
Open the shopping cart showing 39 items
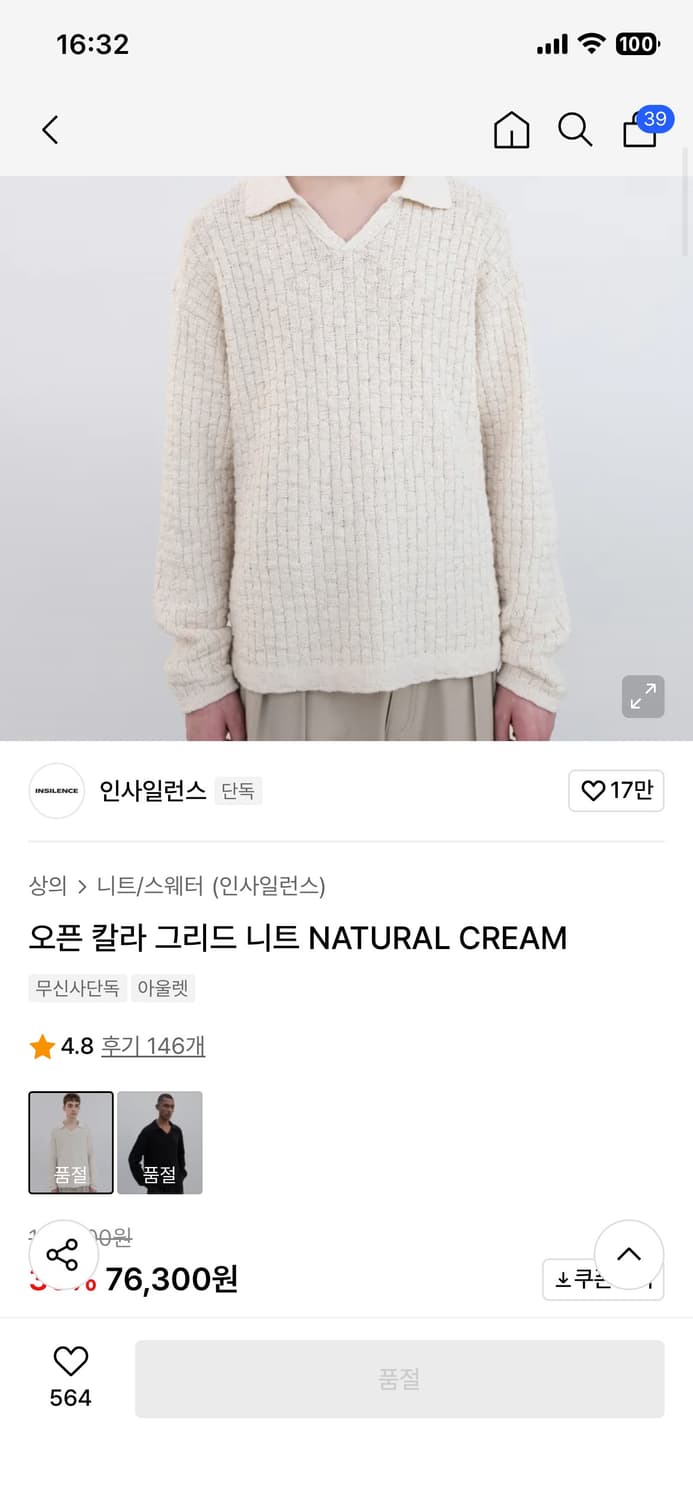pos(639,130)
